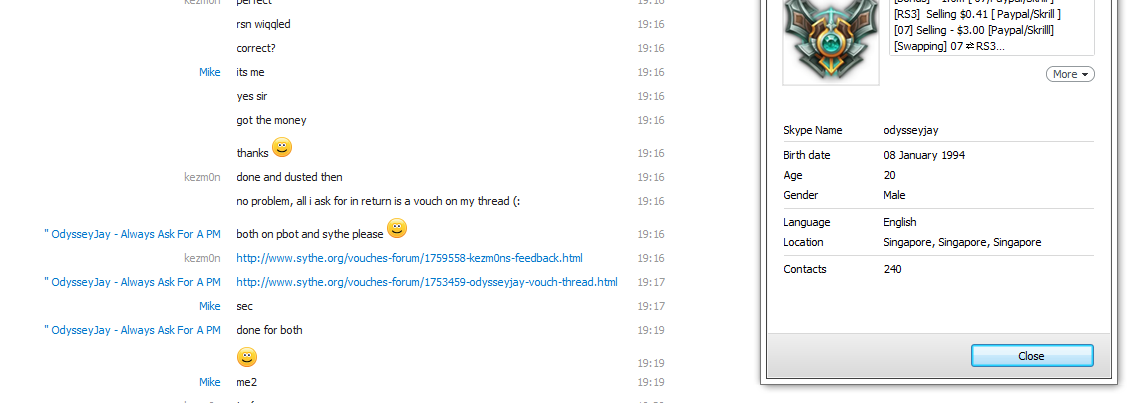Select the Location value Singapore, Singapore, Singapore
The width and height of the screenshot is (1135, 403).
click(x=962, y=242)
